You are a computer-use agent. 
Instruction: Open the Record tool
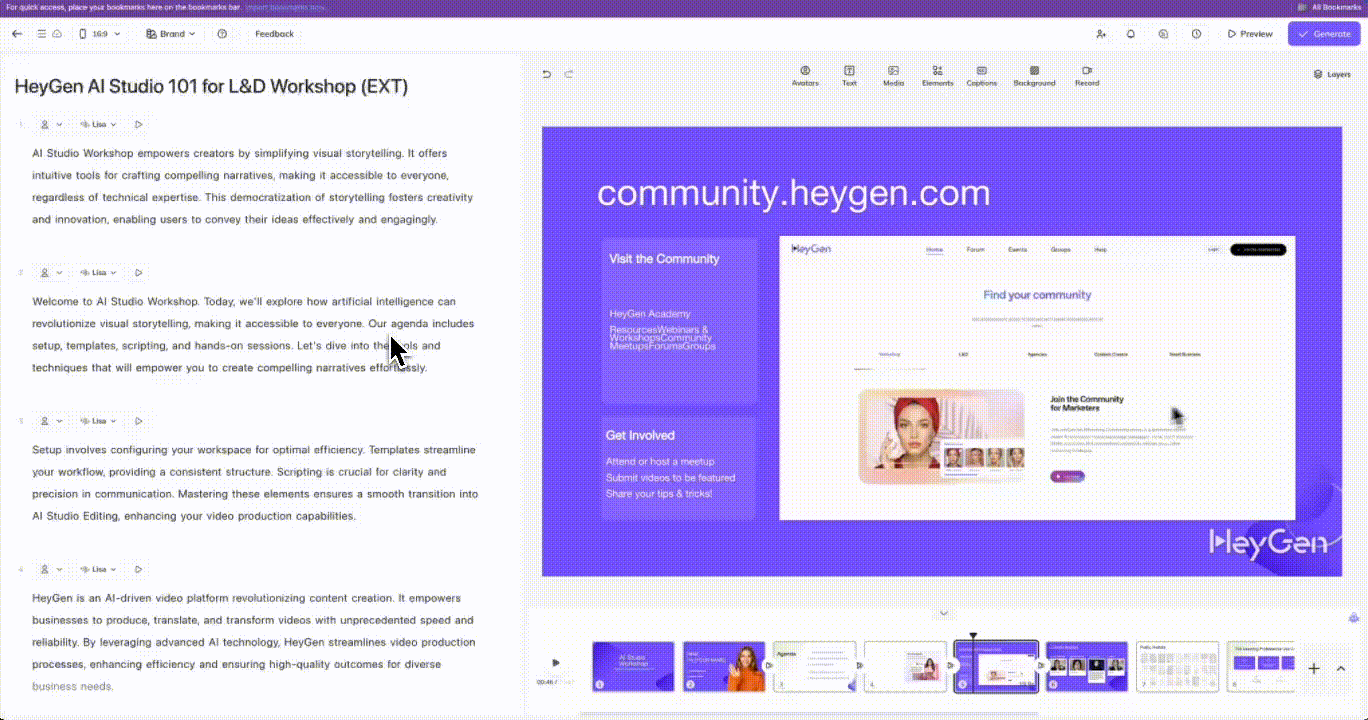1087,76
